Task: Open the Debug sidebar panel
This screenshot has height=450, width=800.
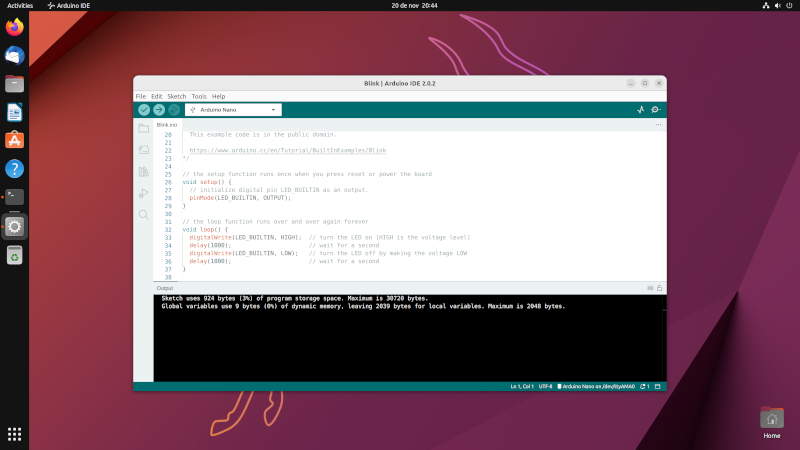Action: pos(144,193)
